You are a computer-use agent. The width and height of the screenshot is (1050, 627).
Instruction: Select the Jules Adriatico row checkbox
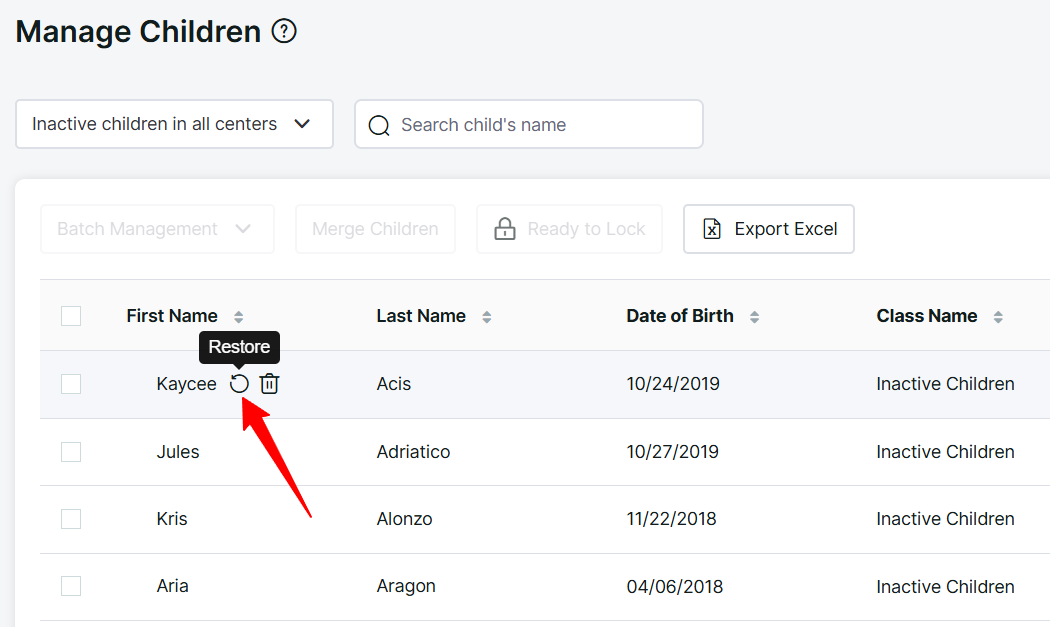pyautogui.click(x=71, y=452)
